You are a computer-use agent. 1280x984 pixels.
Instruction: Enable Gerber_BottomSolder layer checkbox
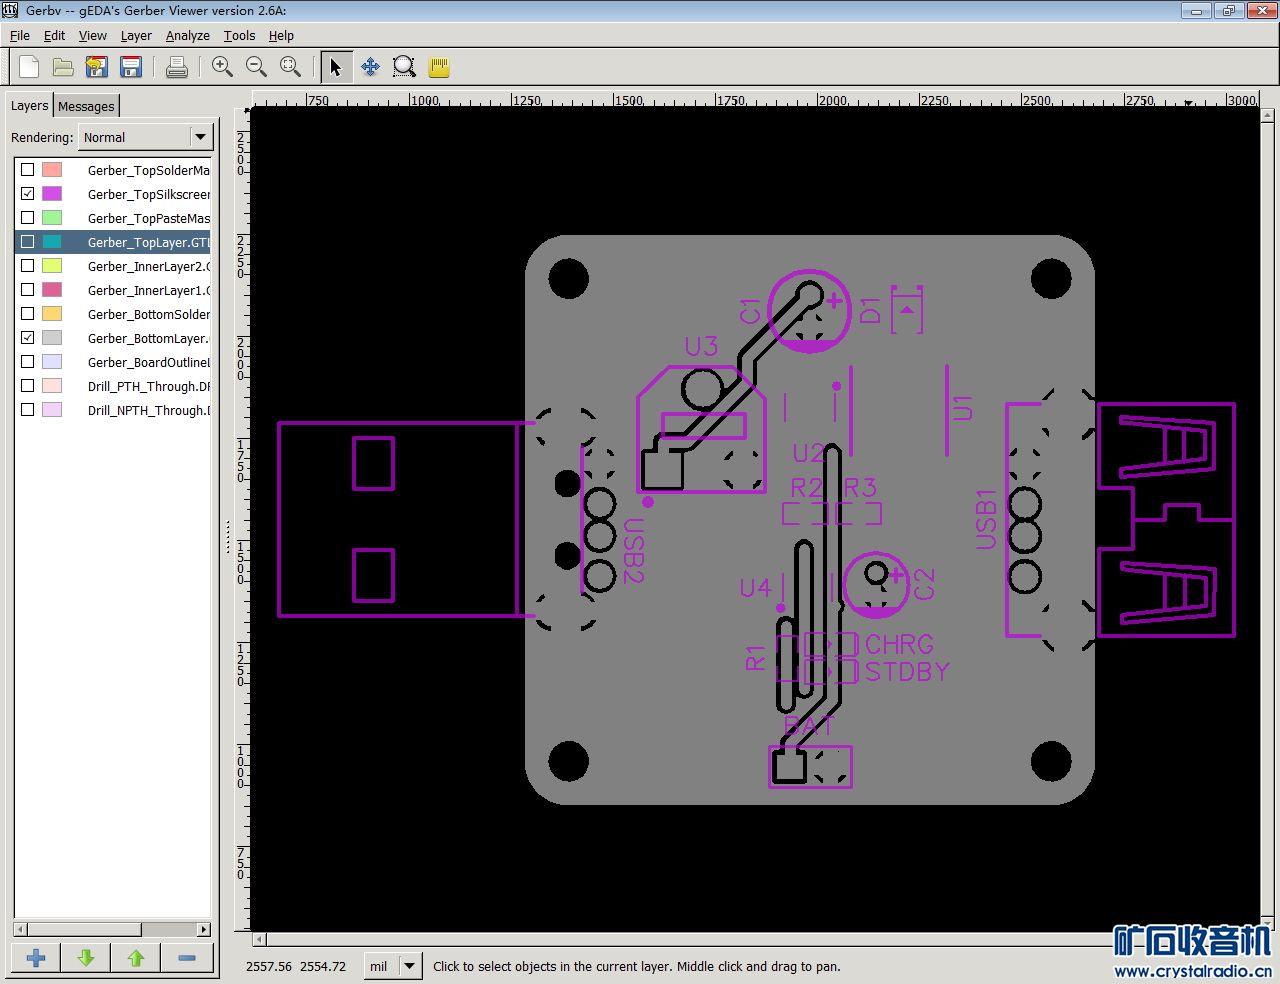[x=28, y=314]
